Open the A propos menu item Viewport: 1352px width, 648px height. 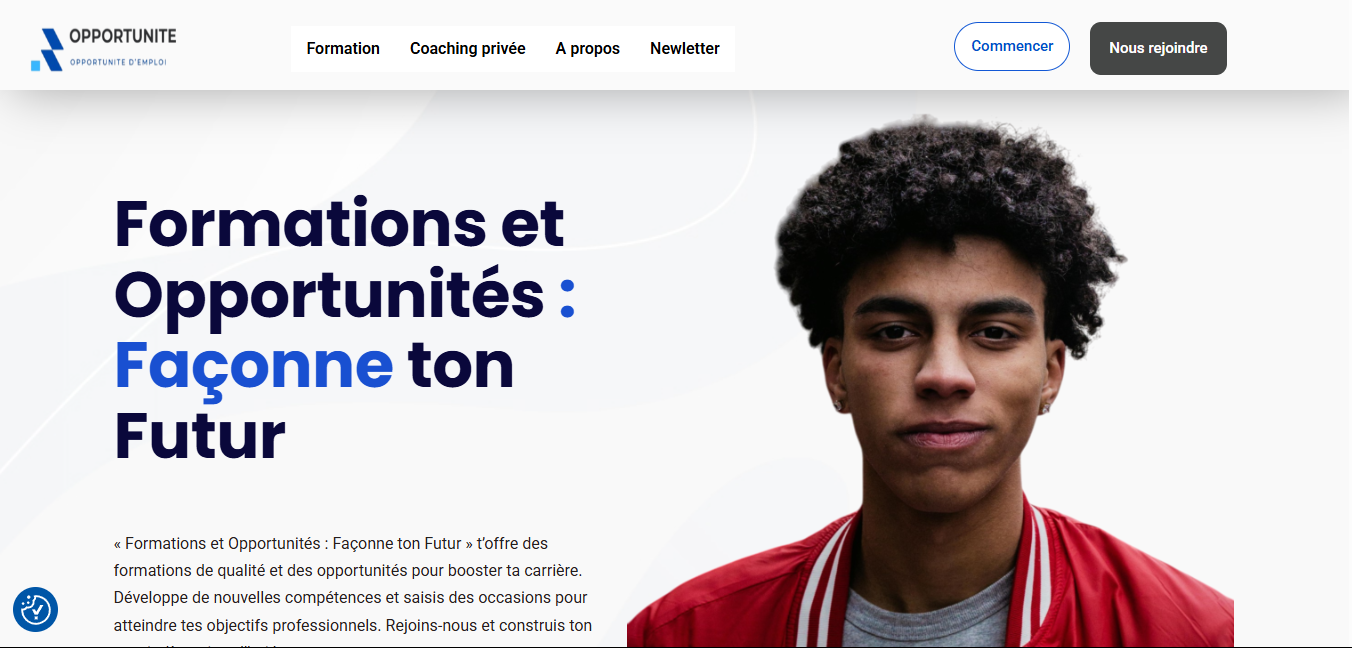[x=588, y=48]
